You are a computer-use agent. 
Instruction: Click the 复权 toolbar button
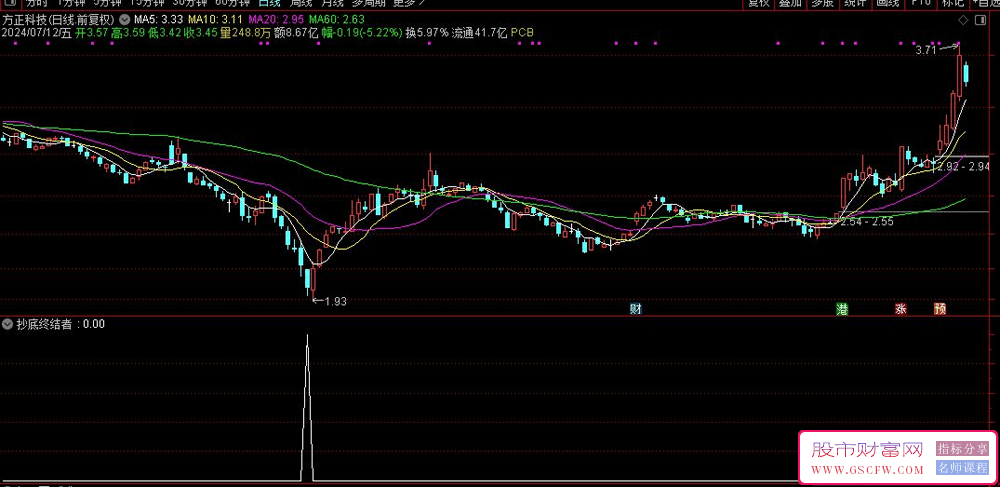[x=758, y=3]
